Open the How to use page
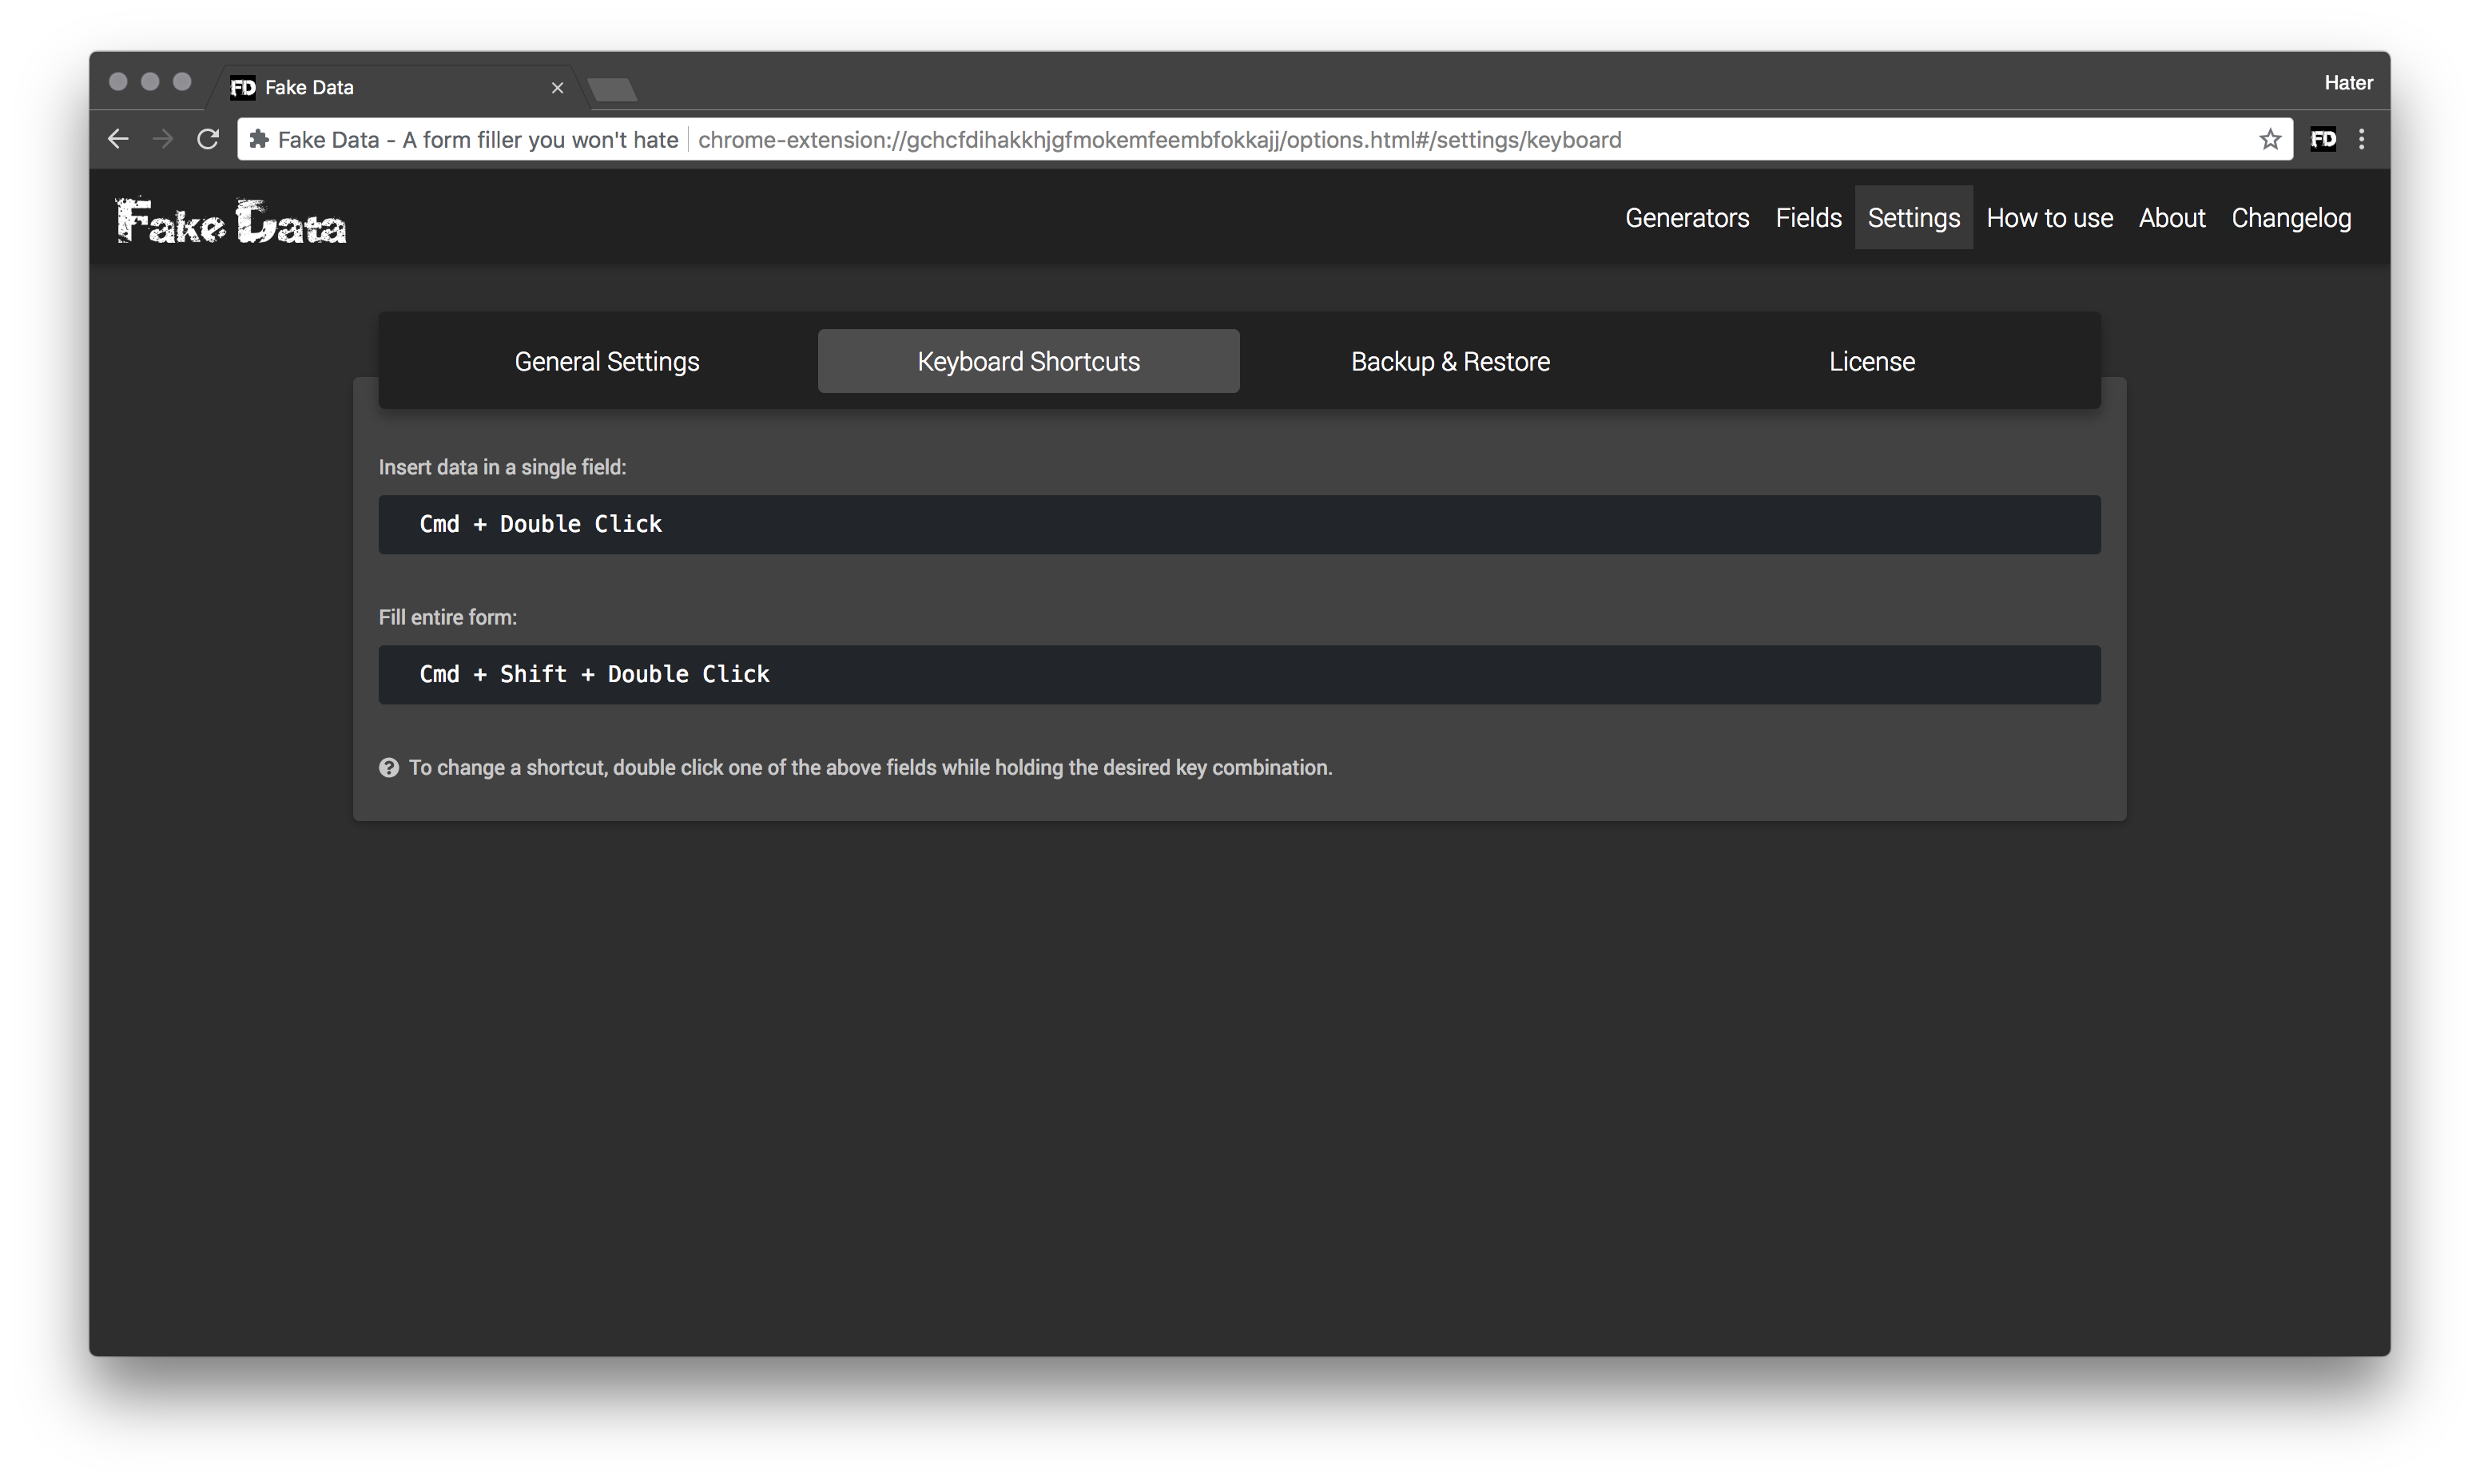The height and width of the screenshot is (1484, 2480). click(x=2049, y=217)
